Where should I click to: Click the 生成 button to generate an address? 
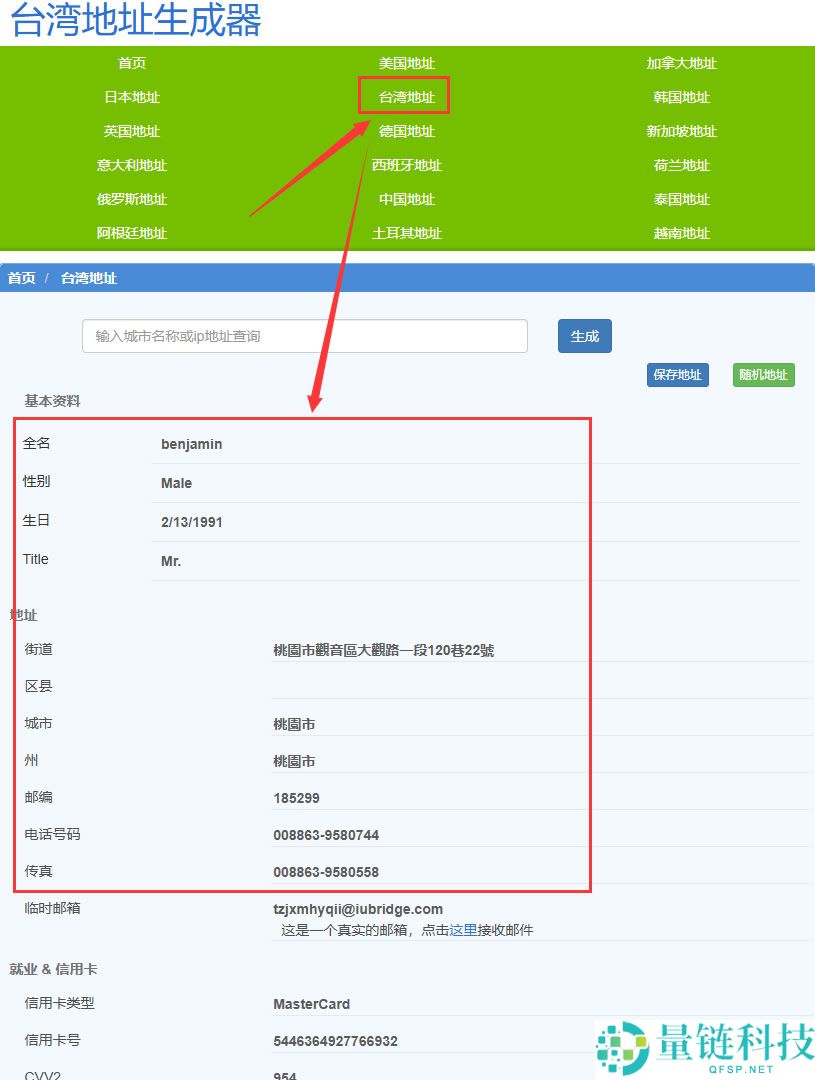click(x=584, y=336)
